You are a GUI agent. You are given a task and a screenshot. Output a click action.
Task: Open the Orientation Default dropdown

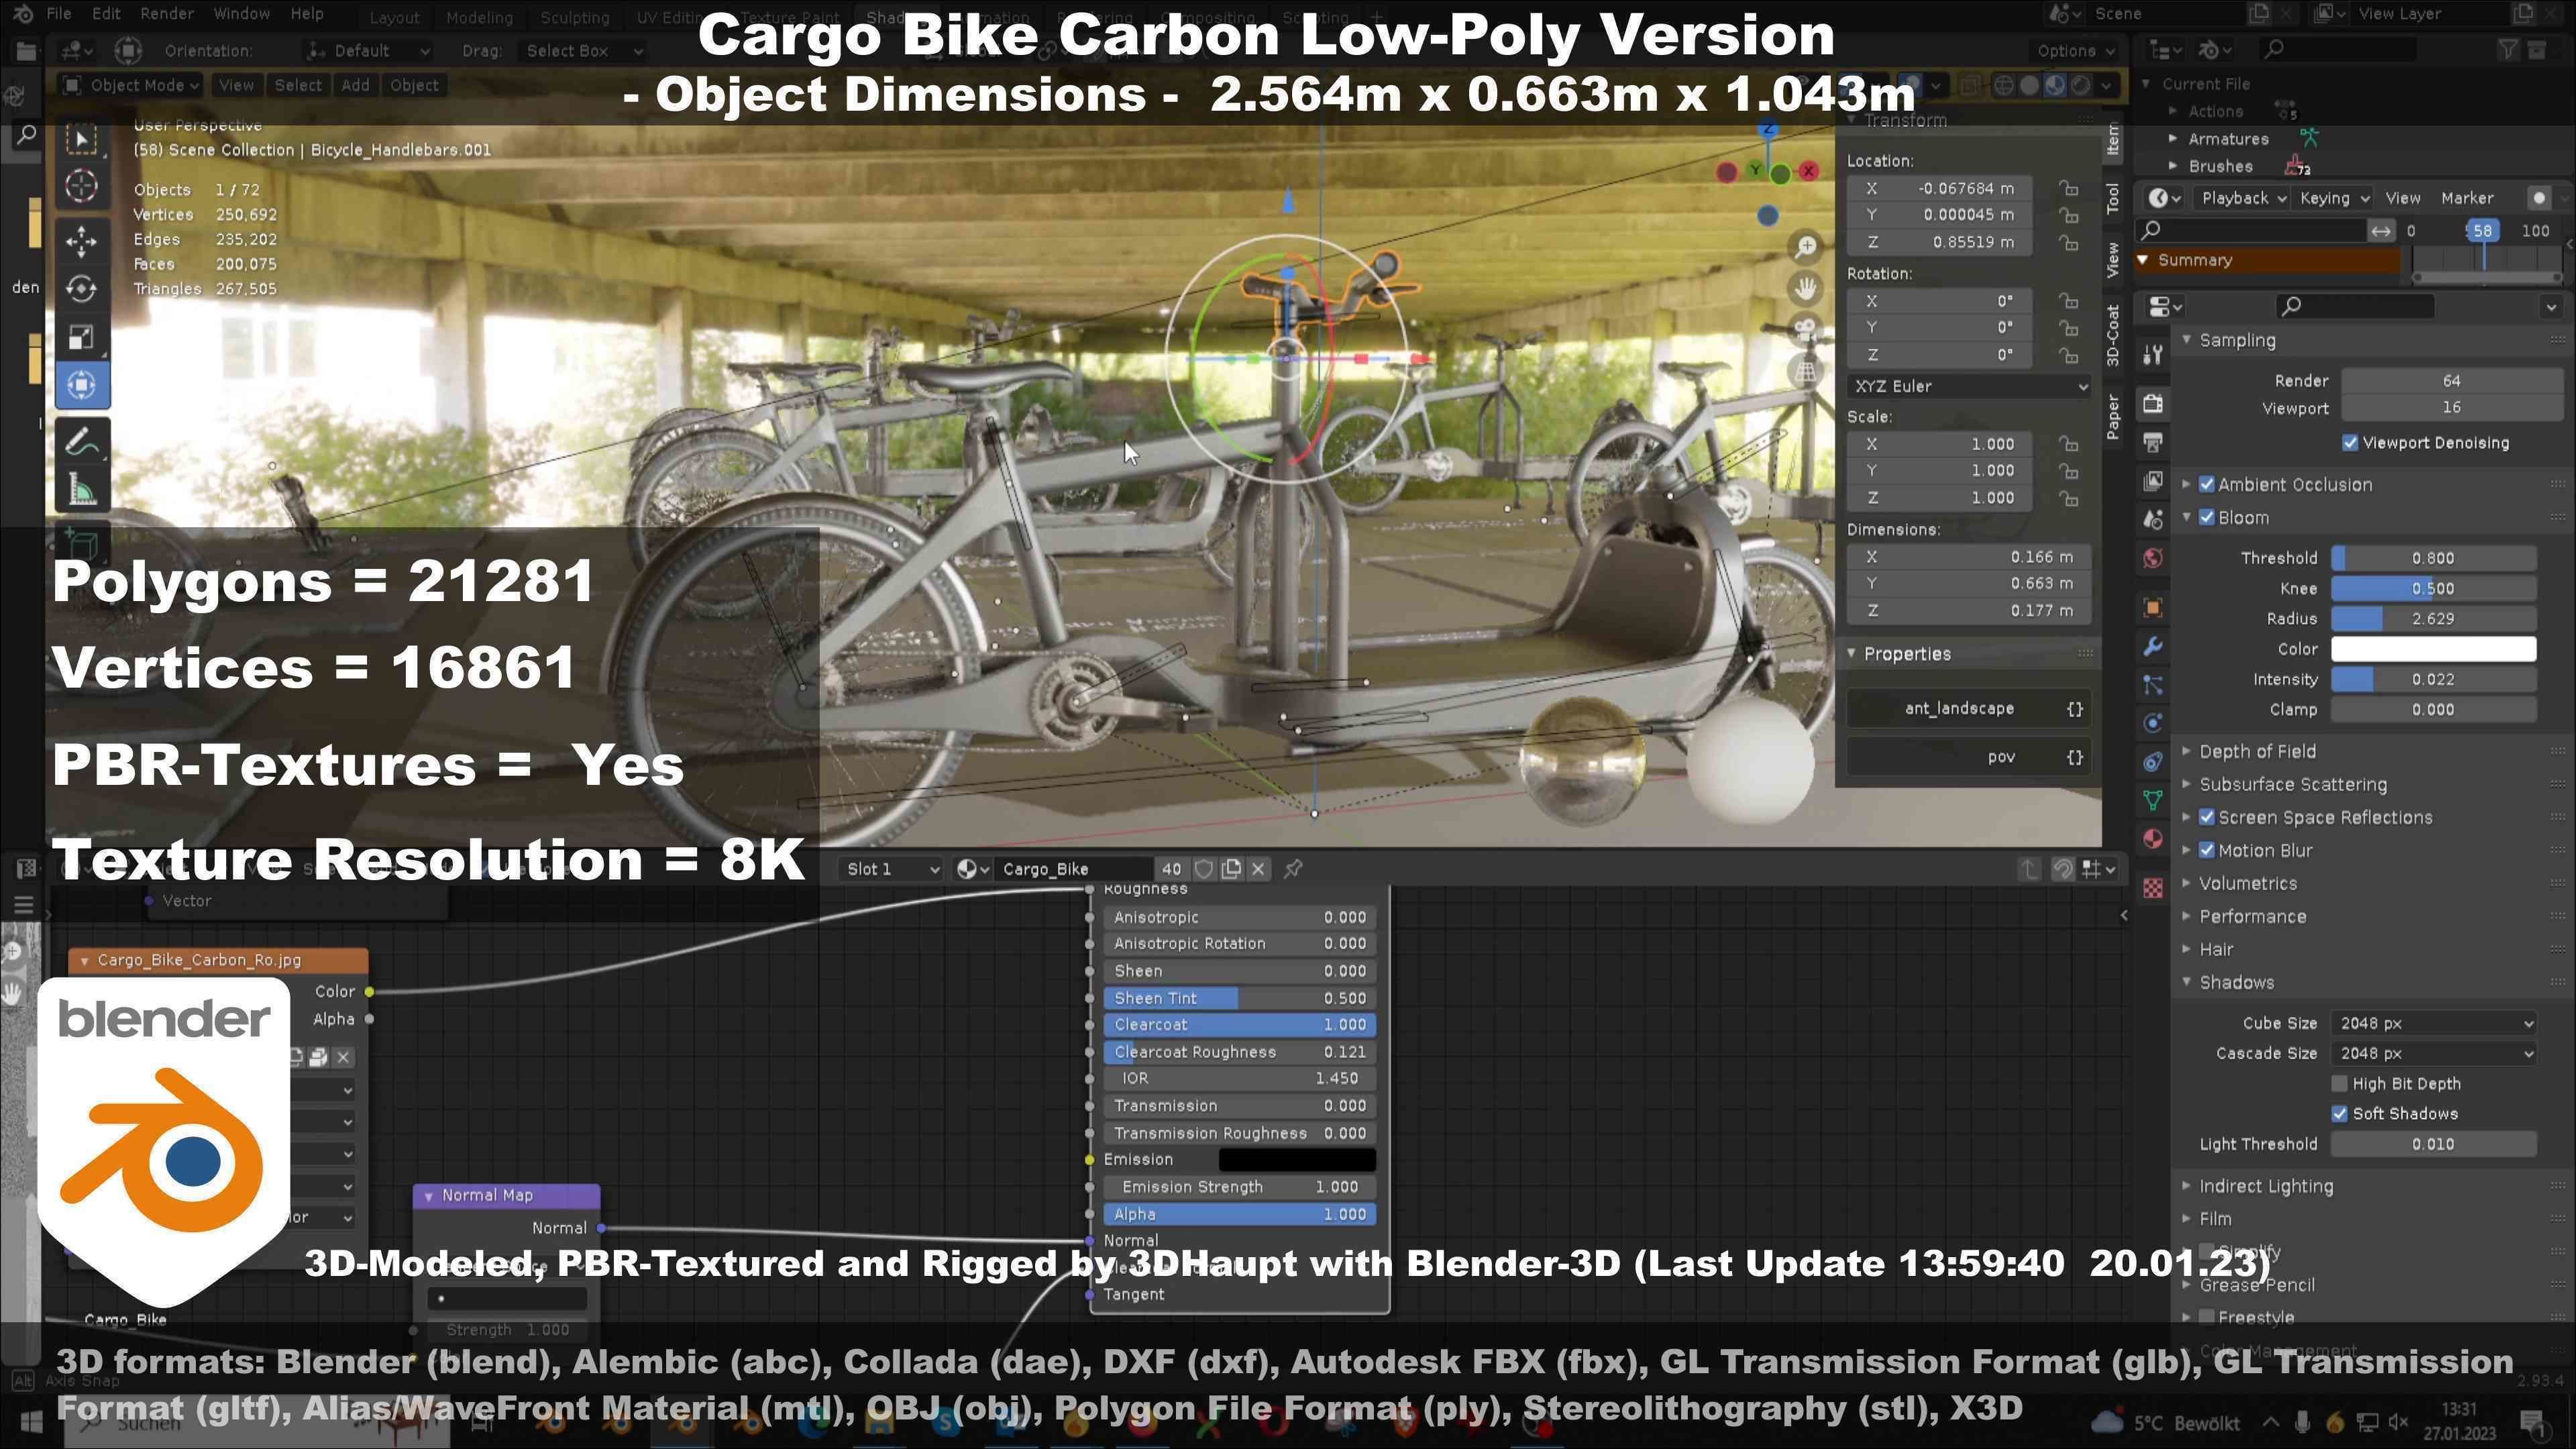click(369, 51)
